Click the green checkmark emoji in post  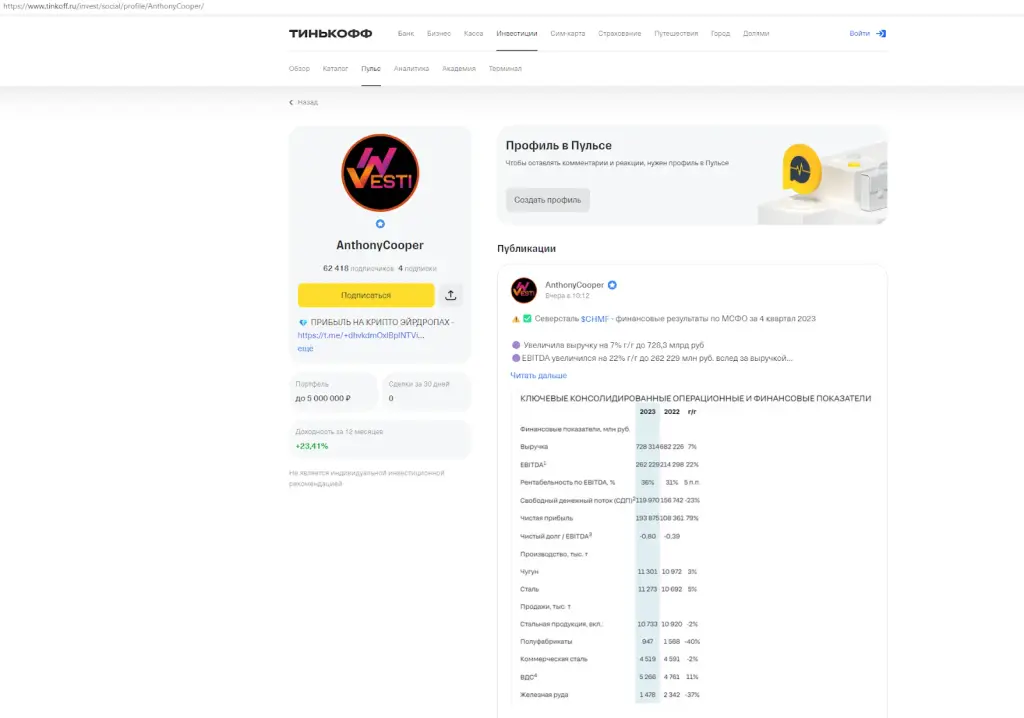coord(527,319)
